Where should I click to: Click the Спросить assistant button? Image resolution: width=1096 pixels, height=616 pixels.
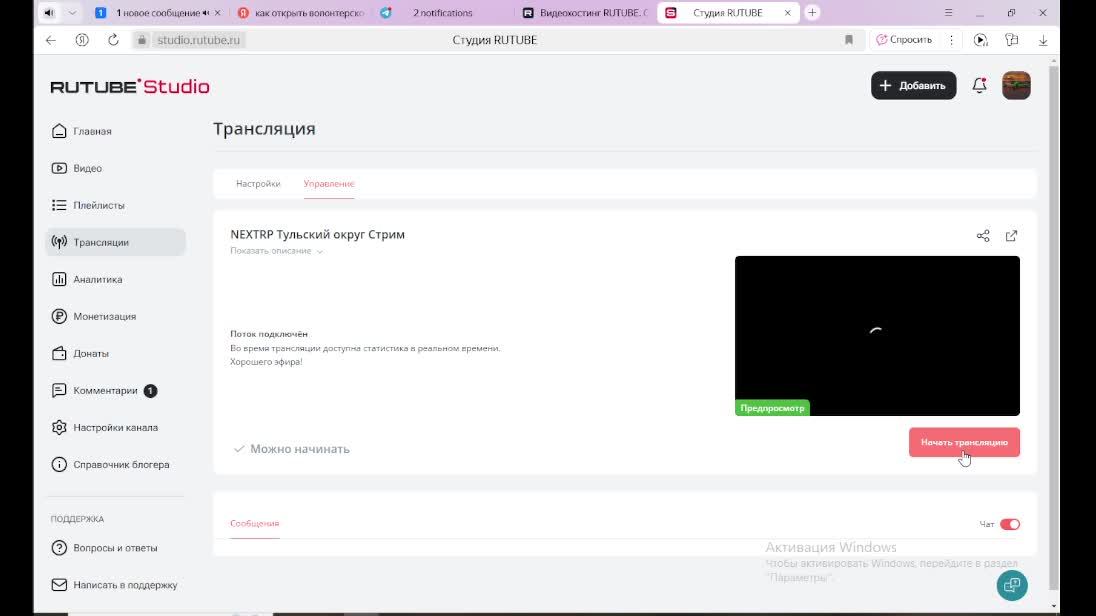pos(904,40)
